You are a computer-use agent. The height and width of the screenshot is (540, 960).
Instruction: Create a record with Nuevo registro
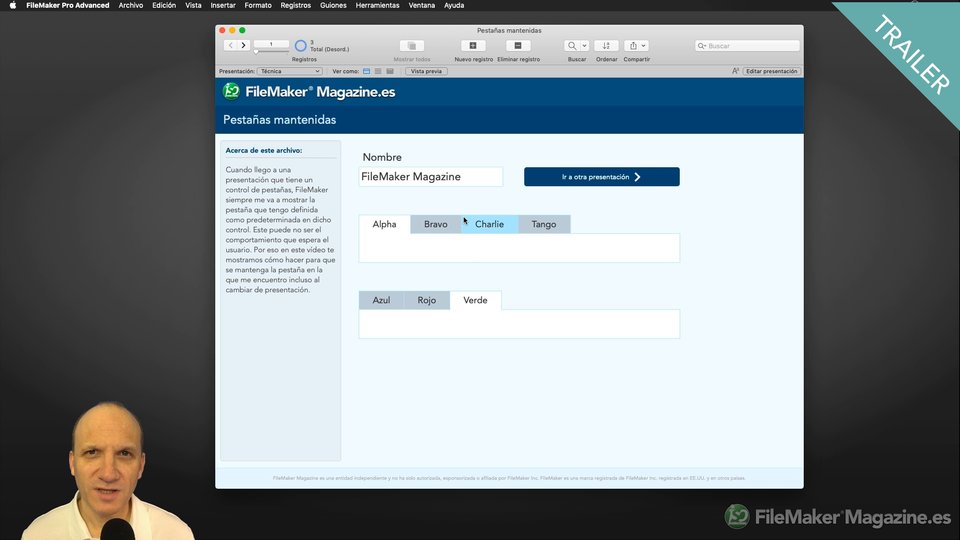click(x=473, y=45)
